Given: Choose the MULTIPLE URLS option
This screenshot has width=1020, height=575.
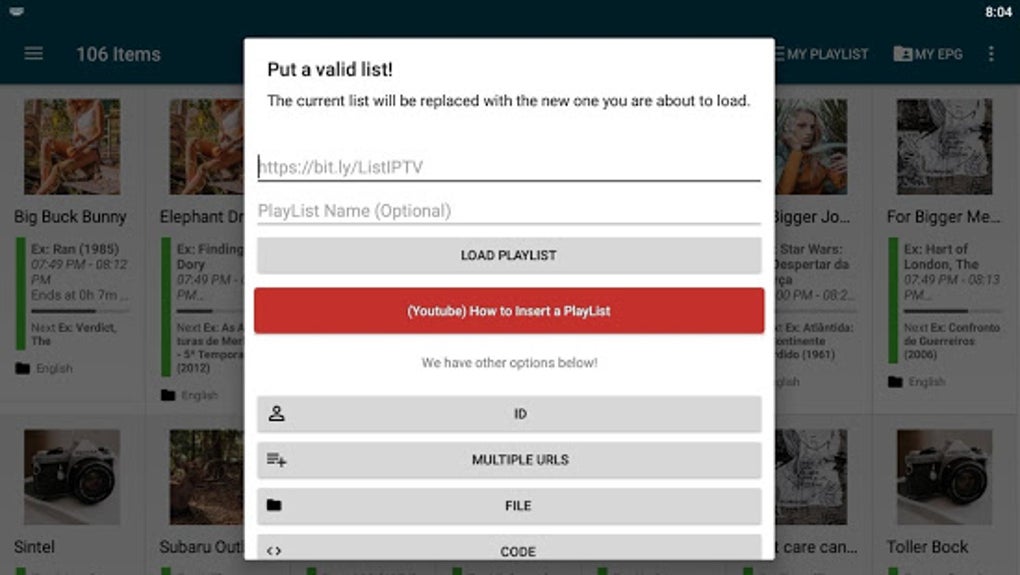Looking at the screenshot, I should pos(519,460).
